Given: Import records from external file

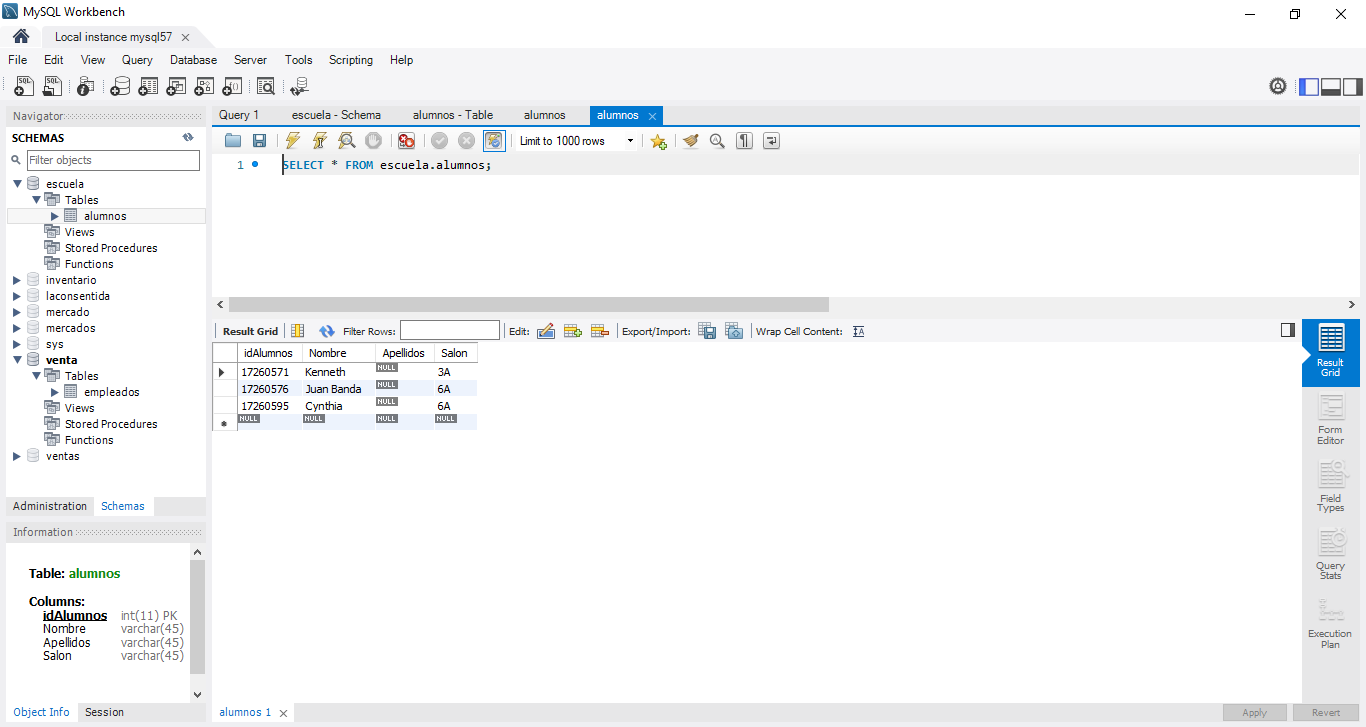Looking at the screenshot, I should [x=734, y=331].
